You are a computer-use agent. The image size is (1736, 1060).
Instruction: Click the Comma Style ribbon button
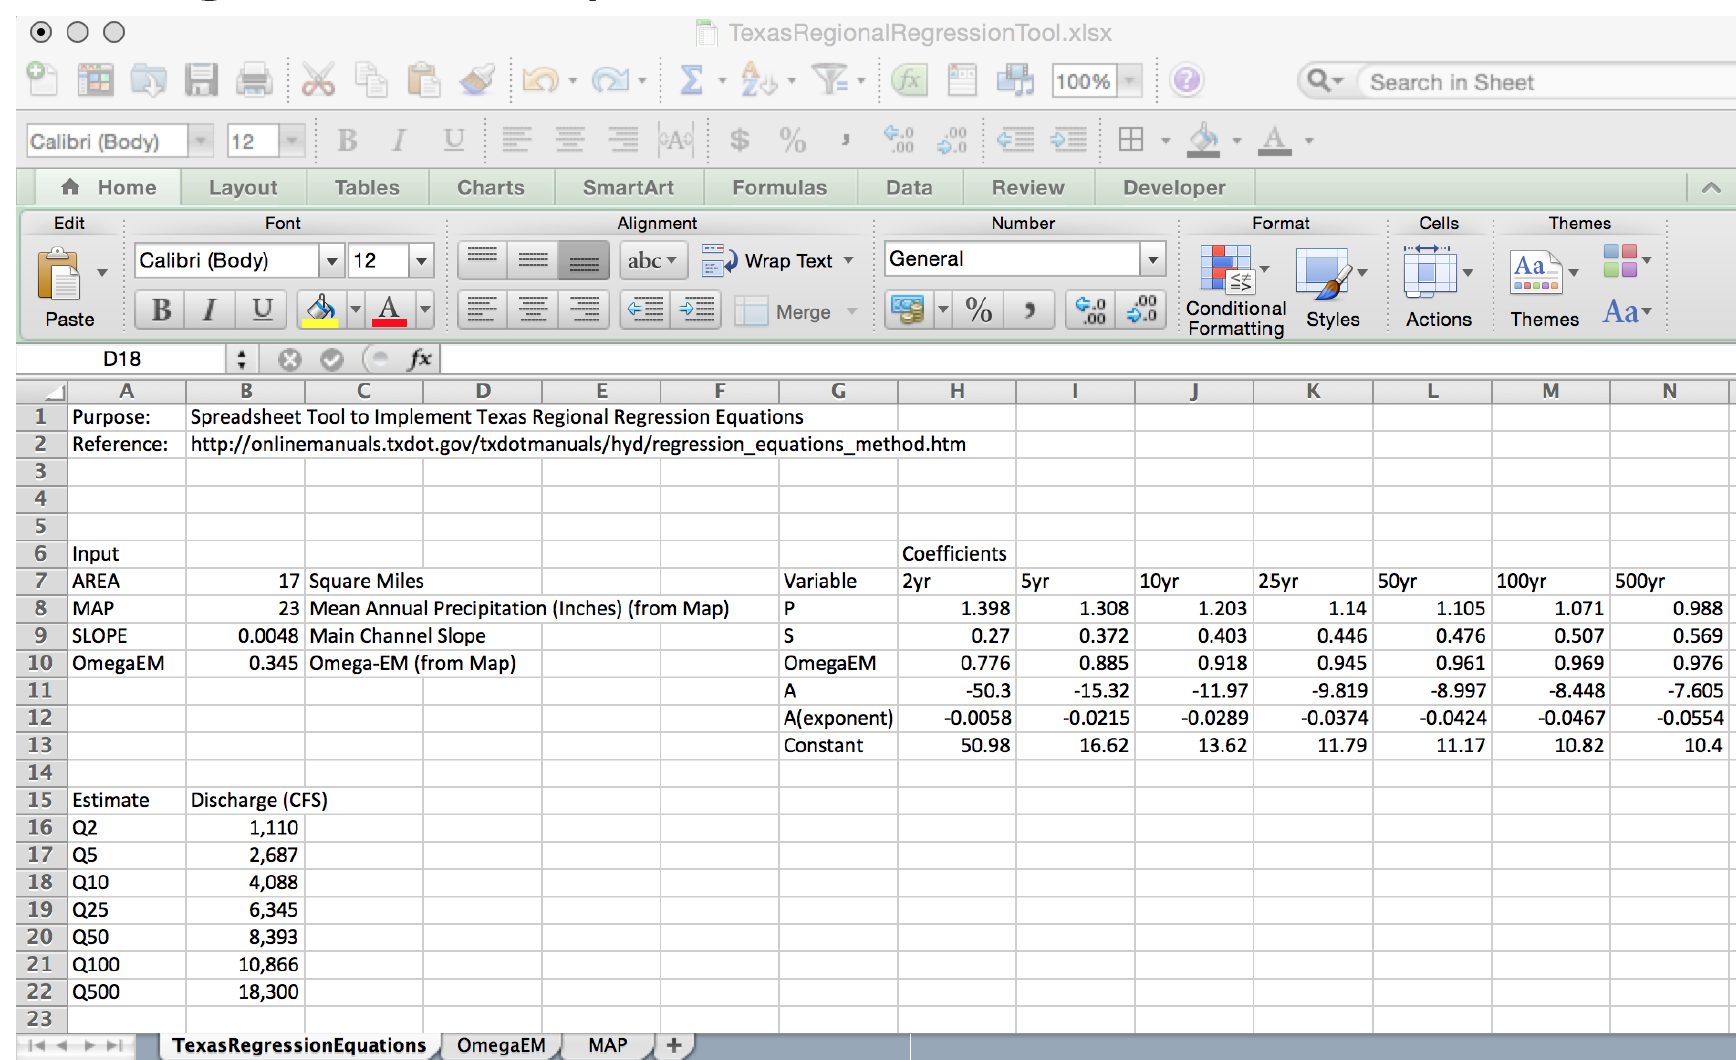click(1029, 310)
